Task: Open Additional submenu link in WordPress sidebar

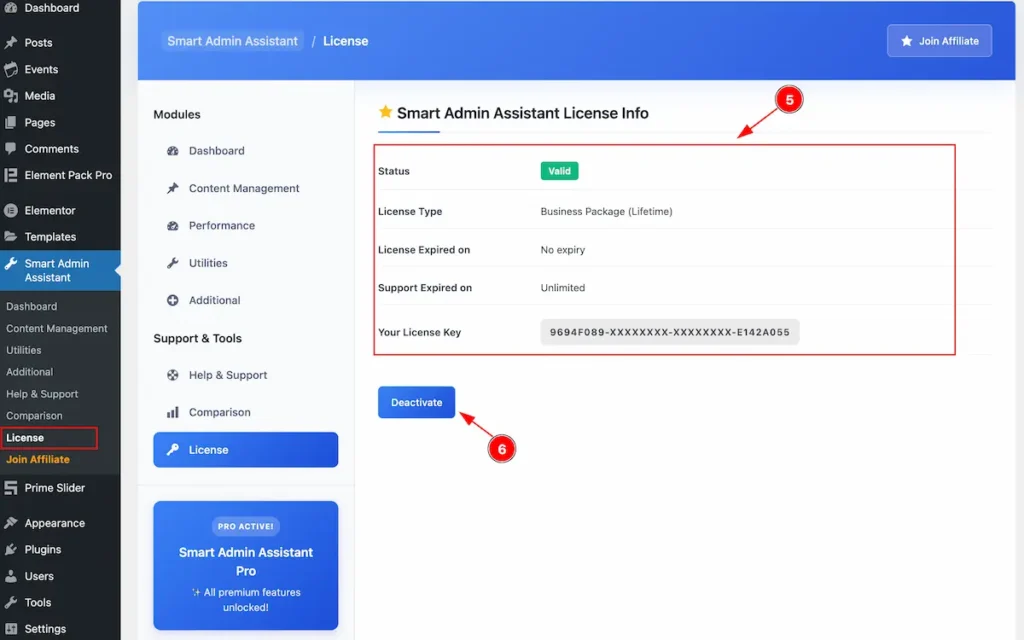Action: [29, 372]
